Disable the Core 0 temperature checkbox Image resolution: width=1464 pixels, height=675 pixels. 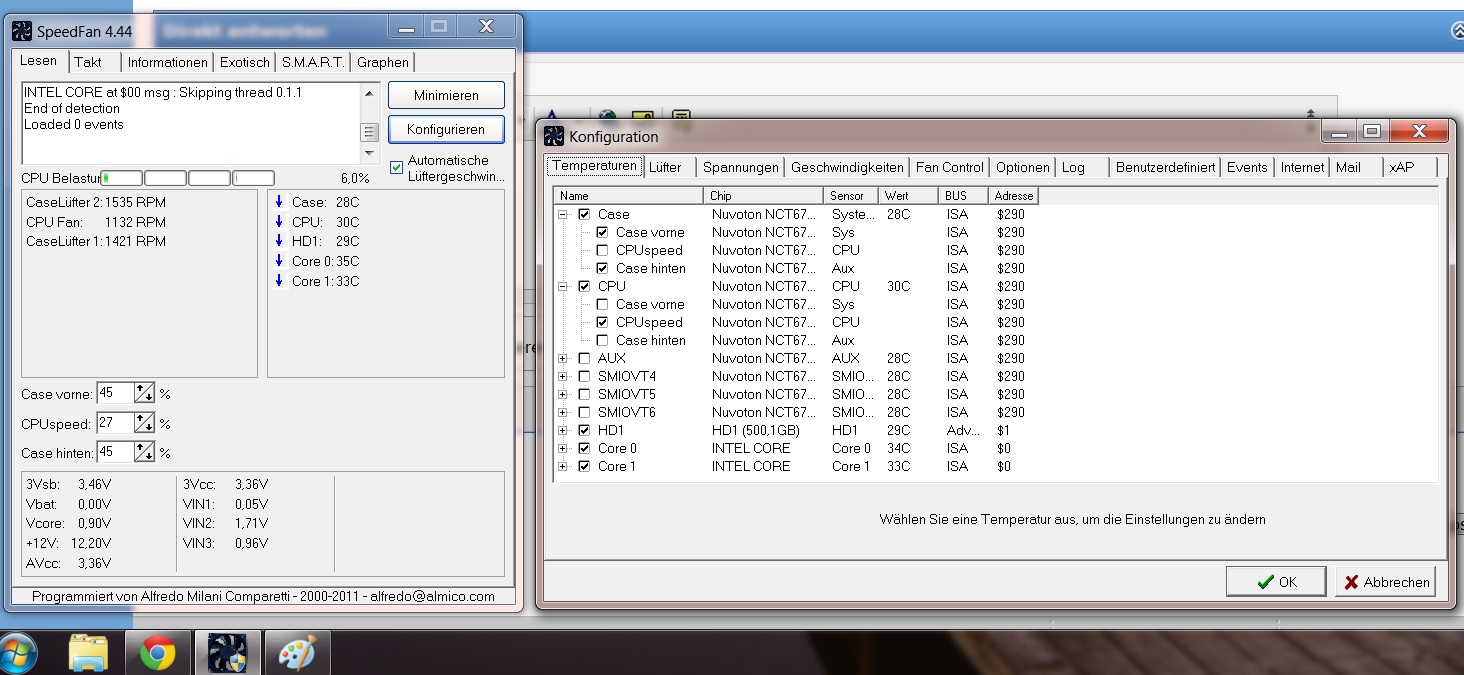pyautogui.click(x=584, y=448)
